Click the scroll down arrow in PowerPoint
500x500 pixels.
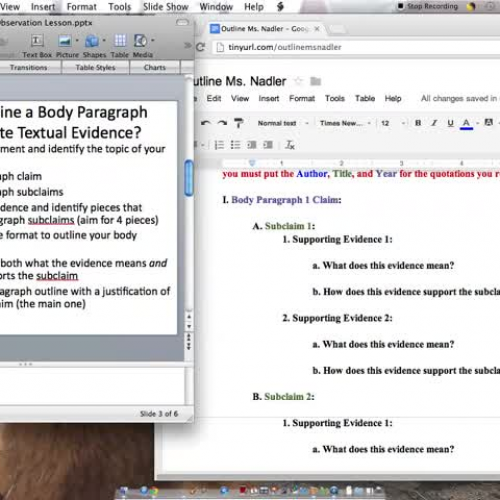189,326
